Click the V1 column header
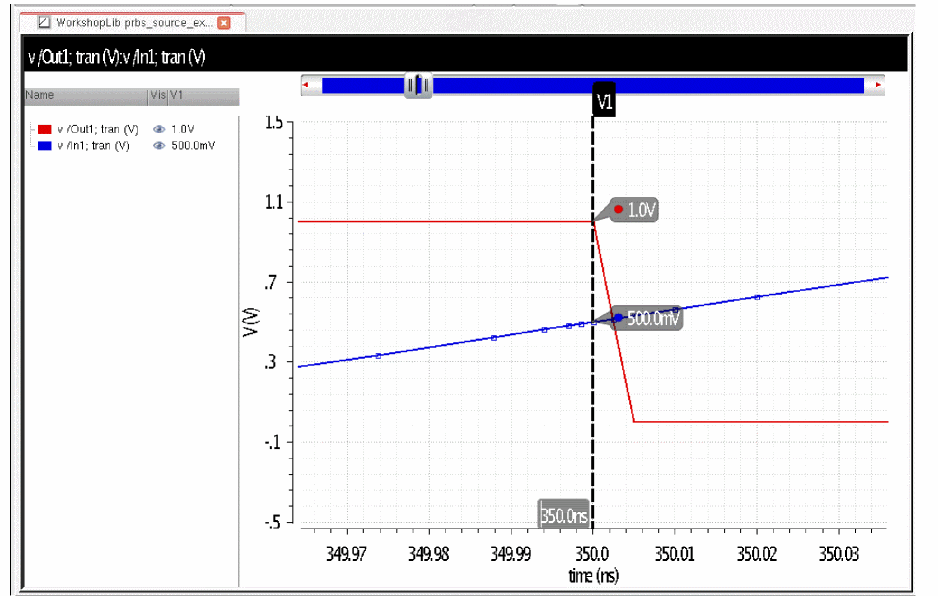Viewport: 938px width, 596px height. pos(203,96)
